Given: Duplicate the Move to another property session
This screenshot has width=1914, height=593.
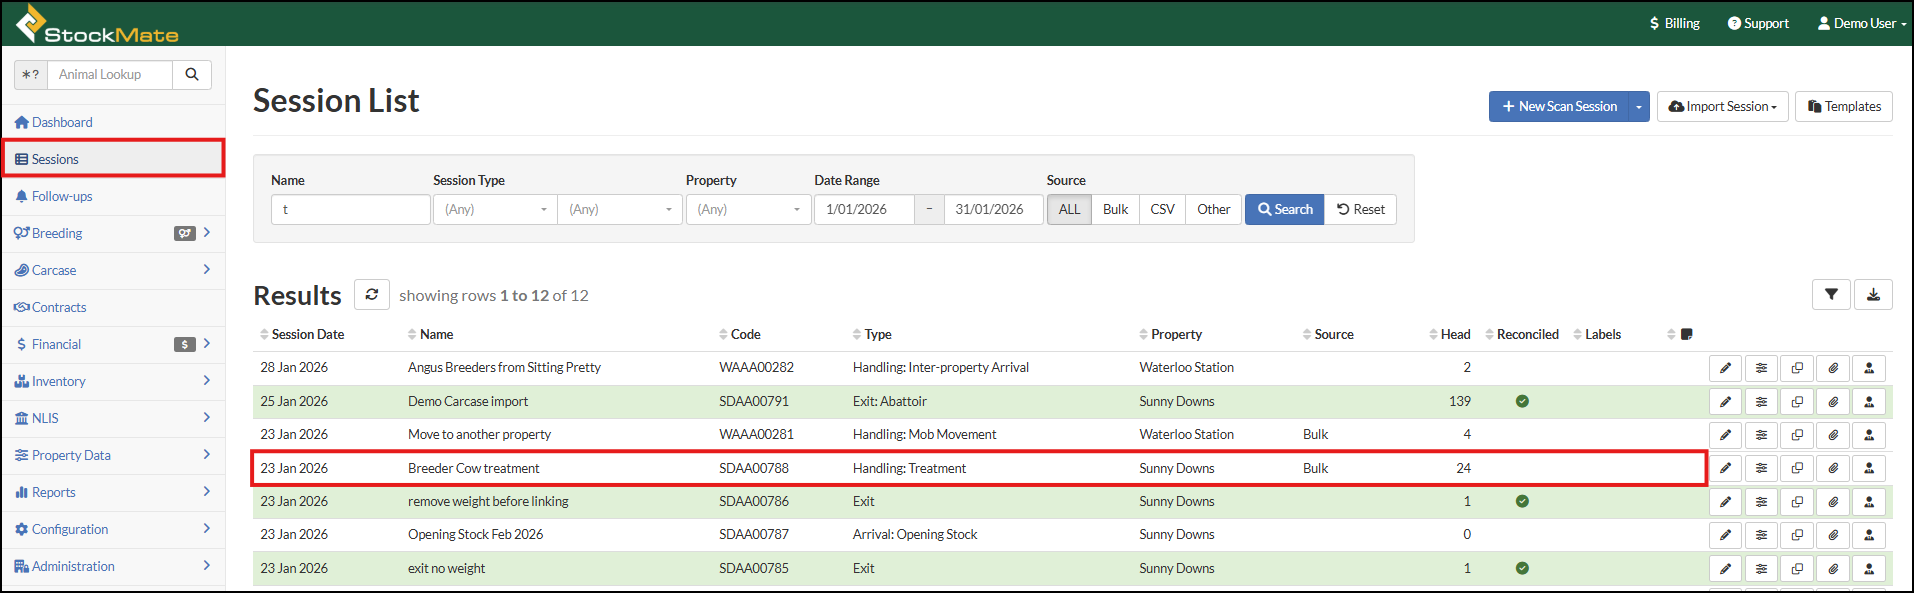Looking at the screenshot, I should tap(1797, 435).
